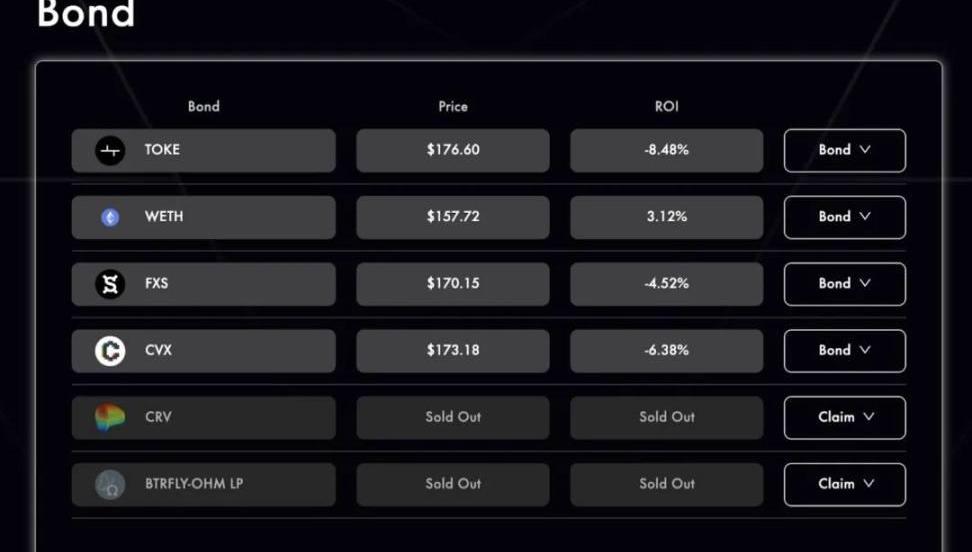This screenshot has height=552, width=972.
Task: Click the WETH Ethereum icon
Action: (110, 218)
